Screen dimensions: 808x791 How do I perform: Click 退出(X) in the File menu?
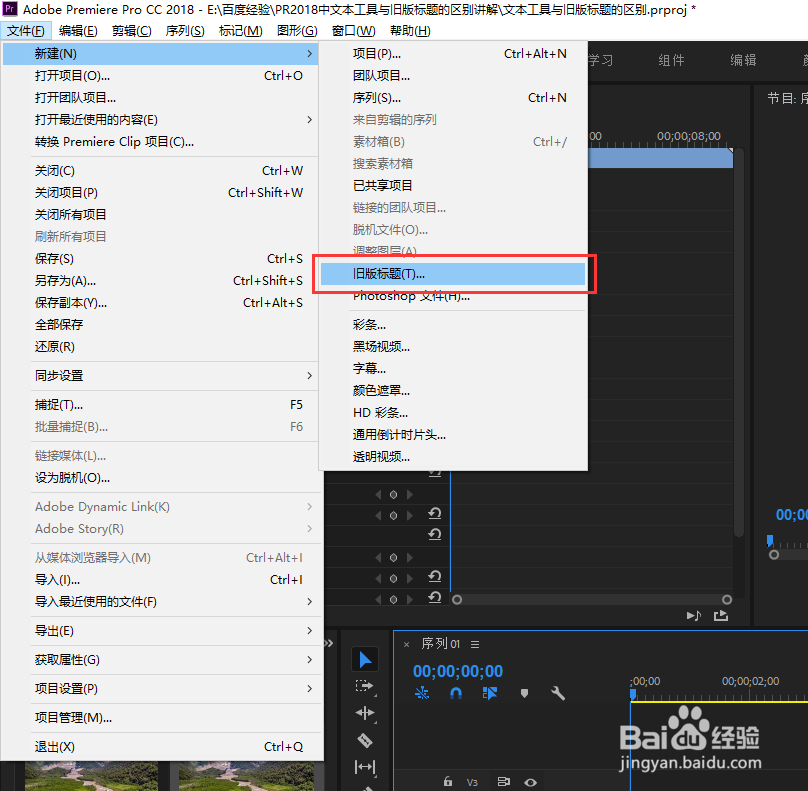click(x=160, y=747)
